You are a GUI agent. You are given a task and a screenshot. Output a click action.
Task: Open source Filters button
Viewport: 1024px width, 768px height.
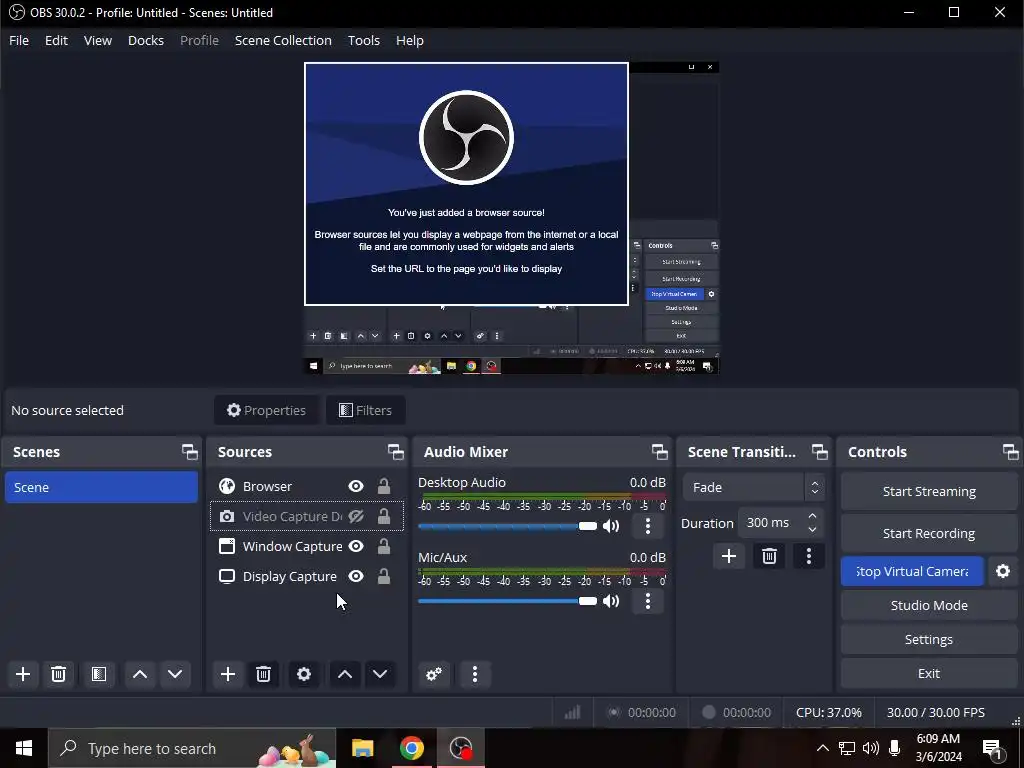[x=366, y=410]
